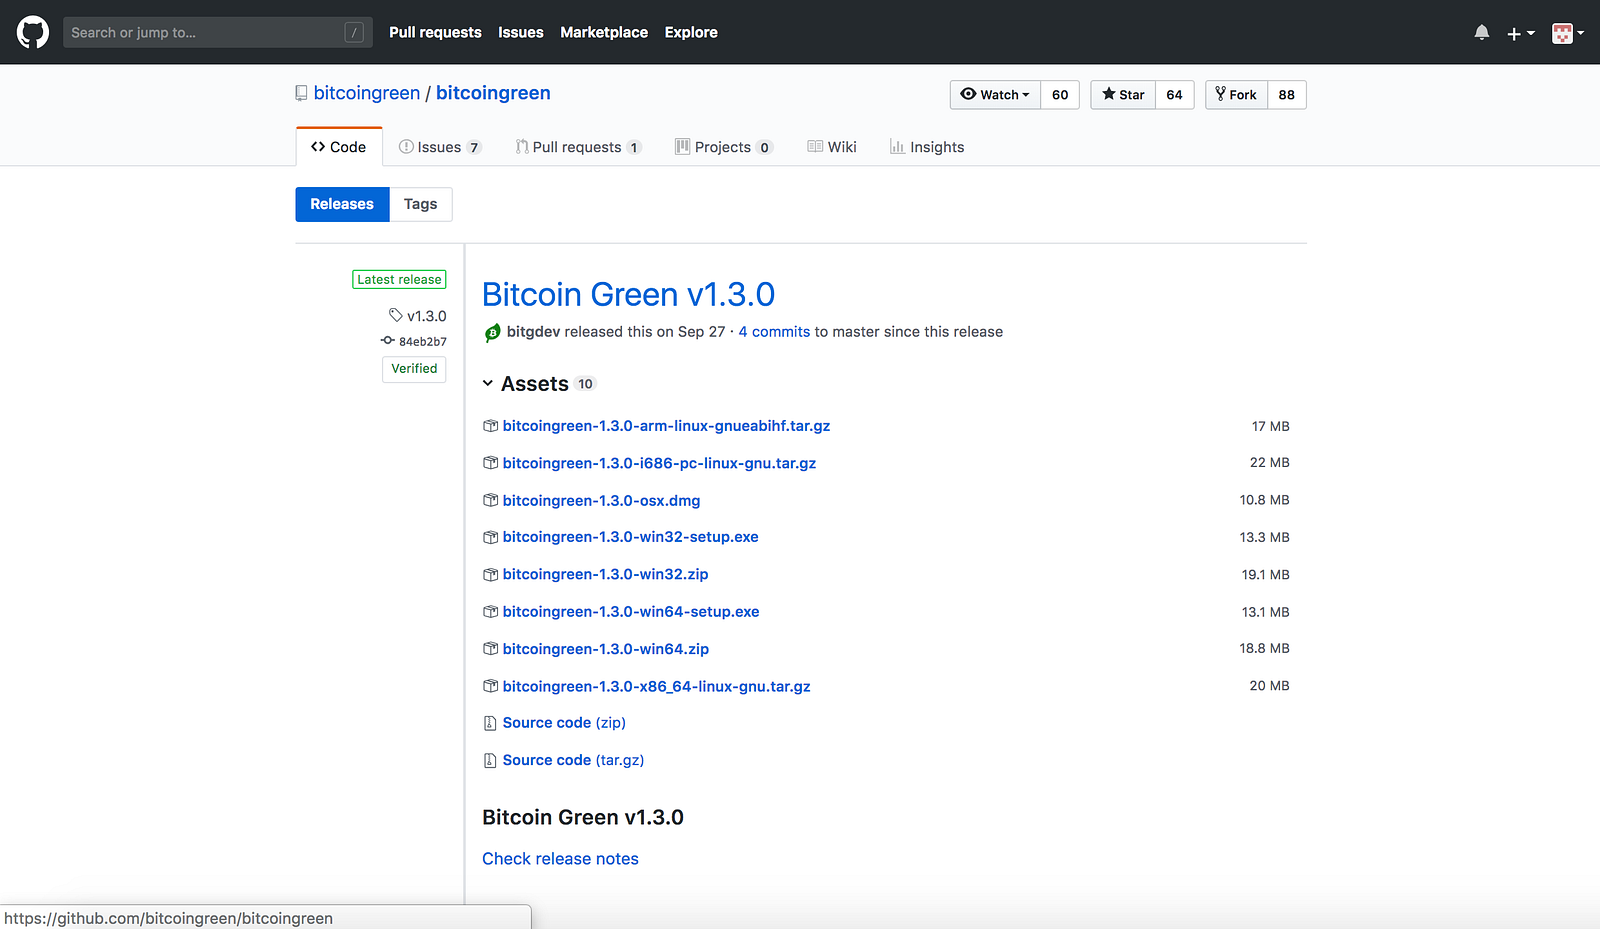Click the file icon beside Source code (tar.gz)

[490, 760]
